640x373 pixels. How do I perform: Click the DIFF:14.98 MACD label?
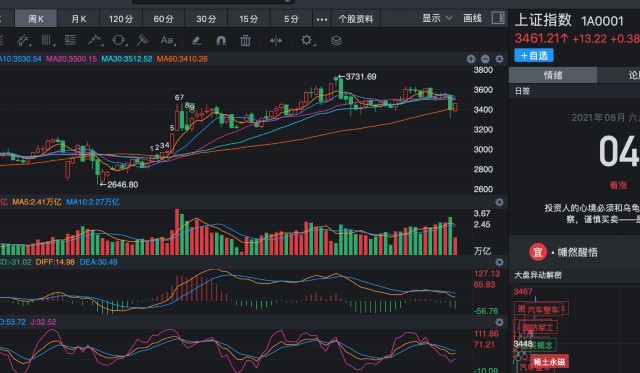pyautogui.click(x=55, y=262)
